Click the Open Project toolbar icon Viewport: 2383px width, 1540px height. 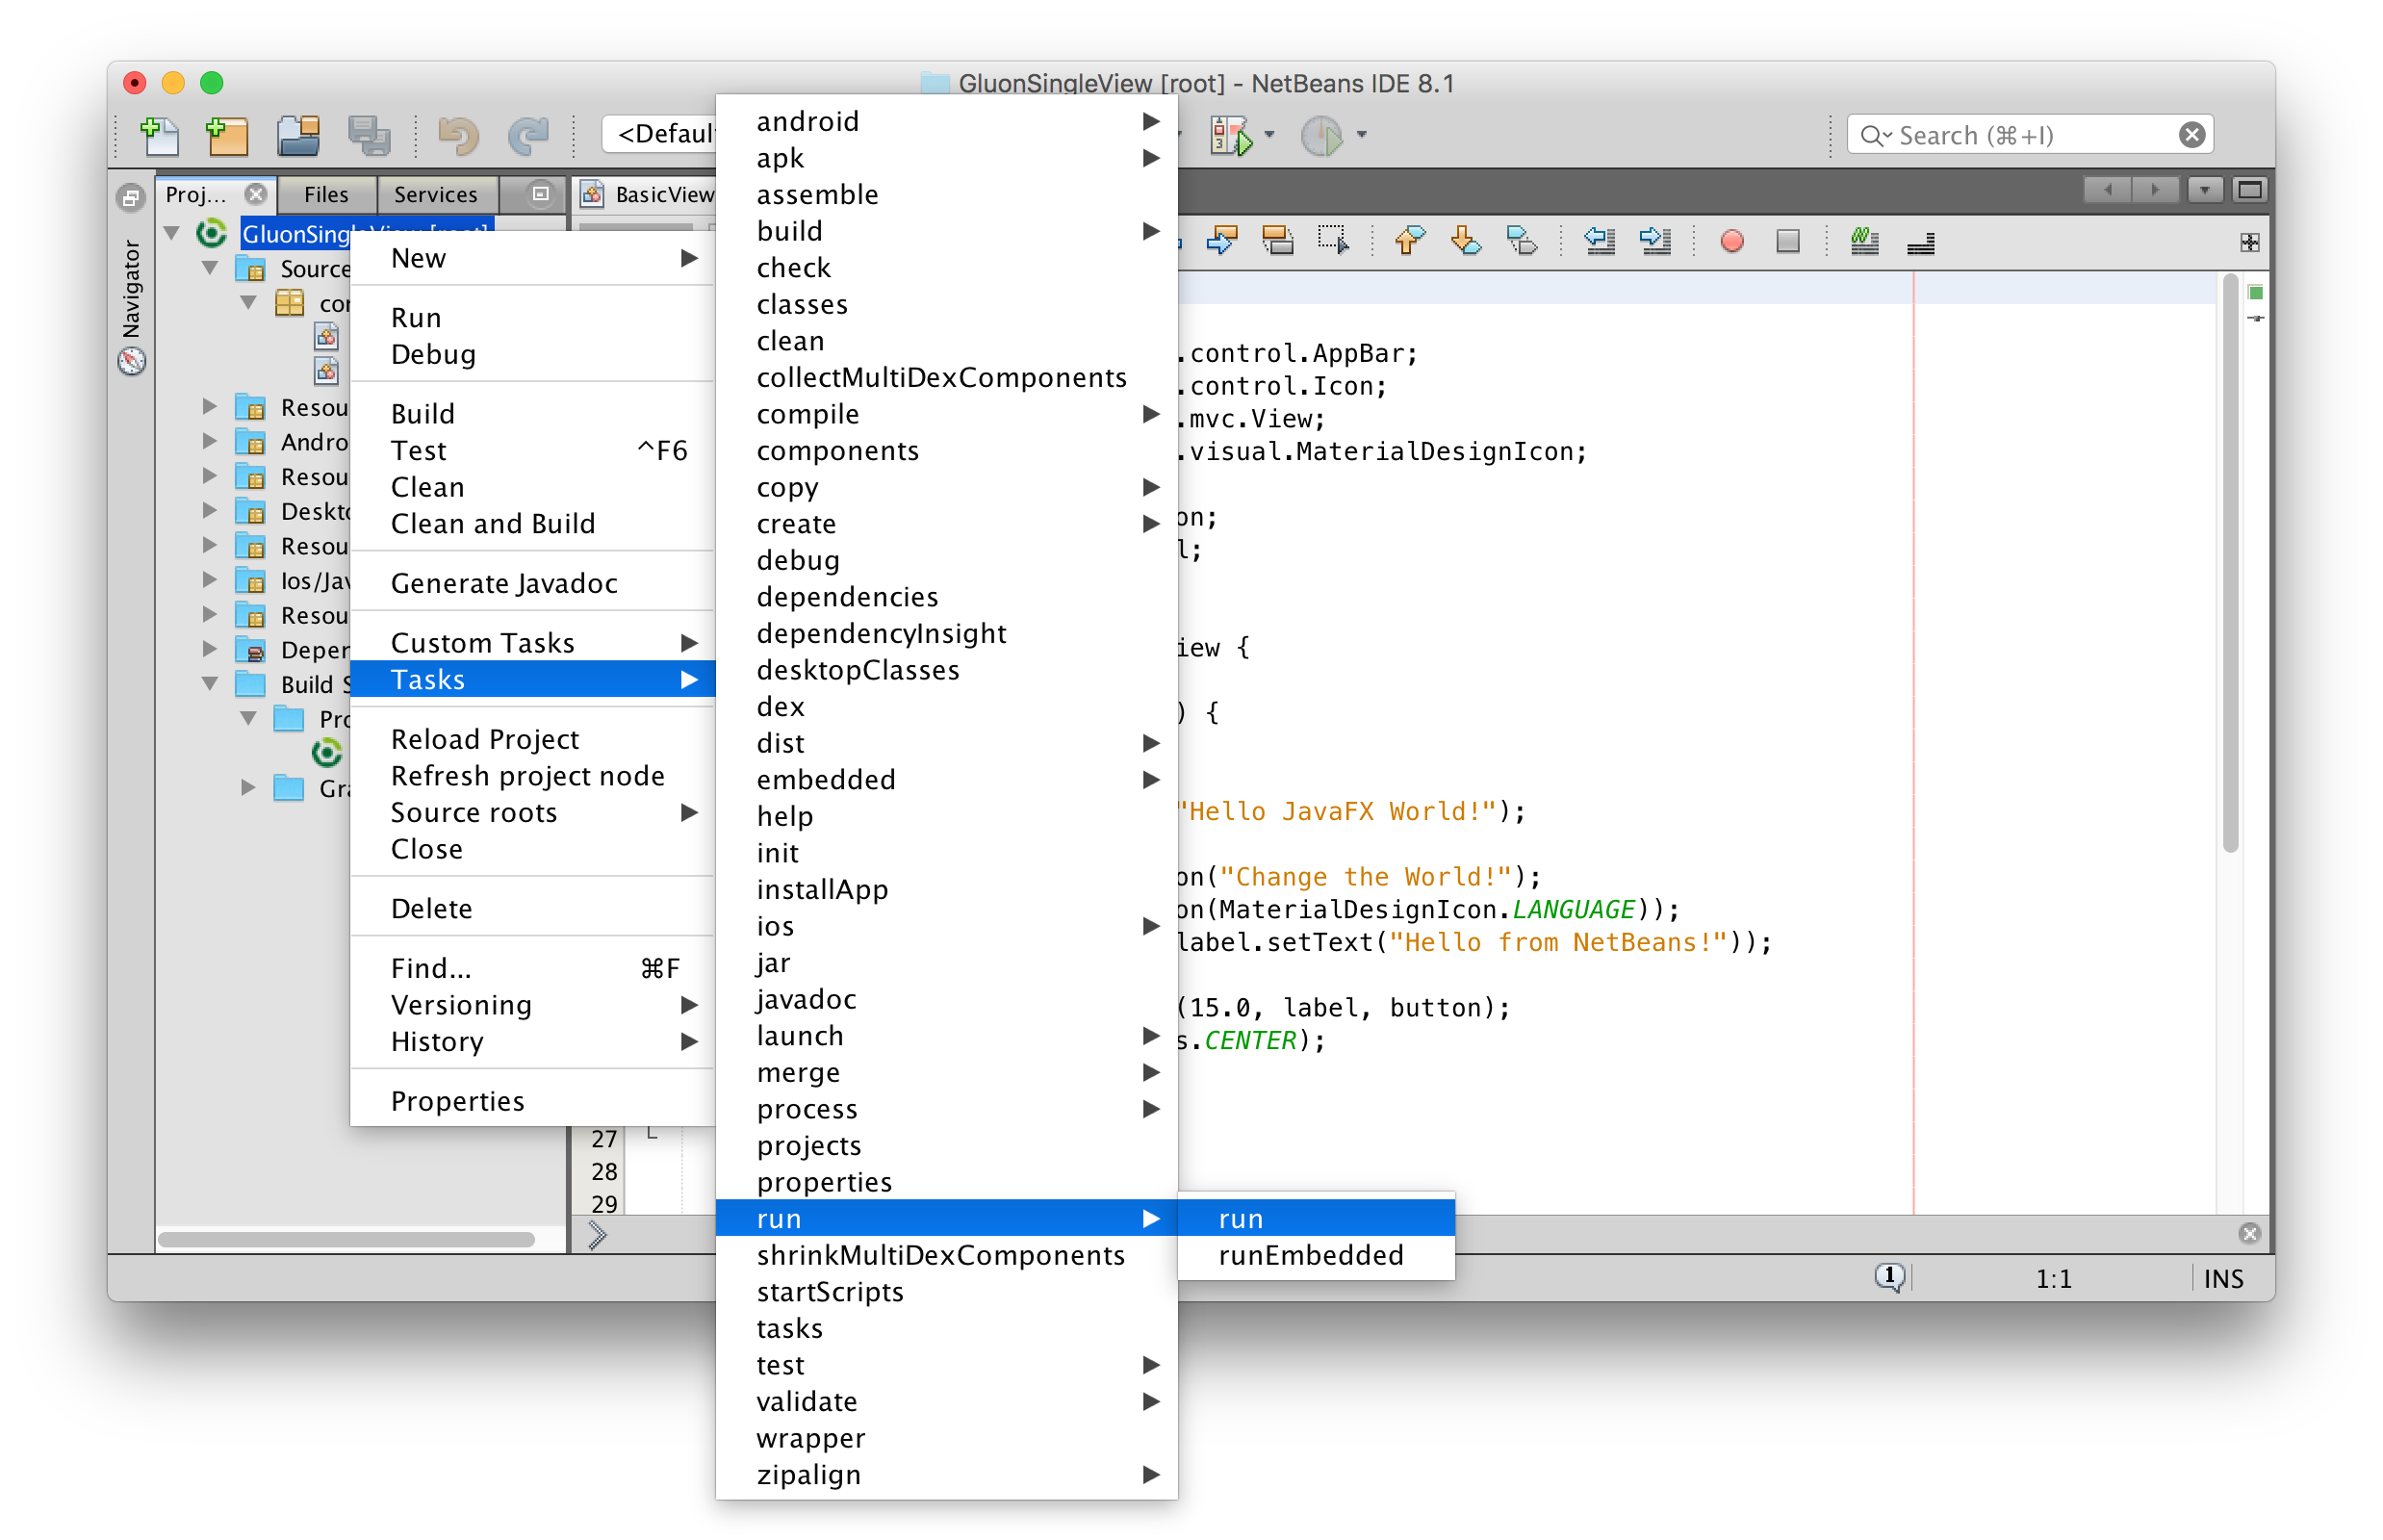pos(297,135)
